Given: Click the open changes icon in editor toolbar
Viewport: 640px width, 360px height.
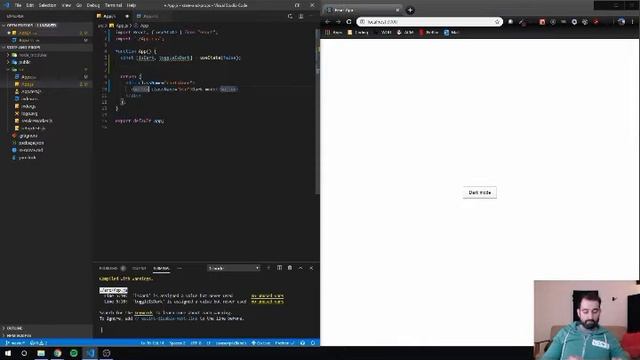Looking at the screenshot, I should 290,16.
